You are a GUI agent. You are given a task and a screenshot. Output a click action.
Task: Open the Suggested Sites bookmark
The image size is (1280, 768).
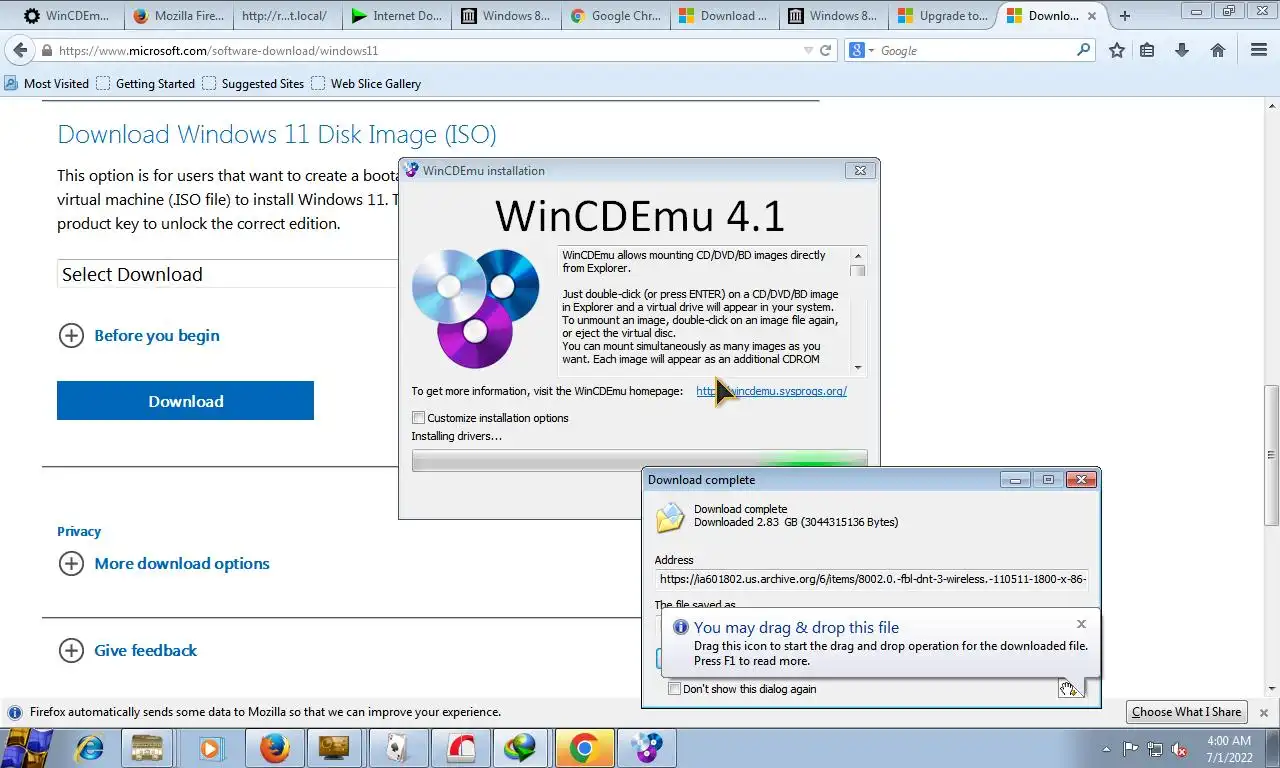coord(253,83)
